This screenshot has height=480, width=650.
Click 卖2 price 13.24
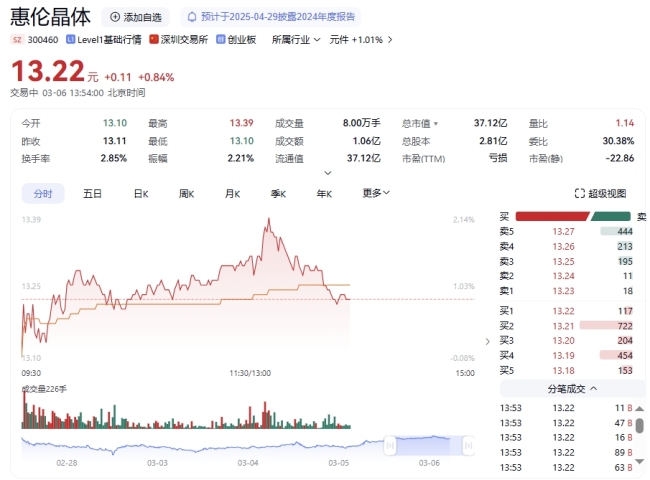pyautogui.click(x=563, y=276)
